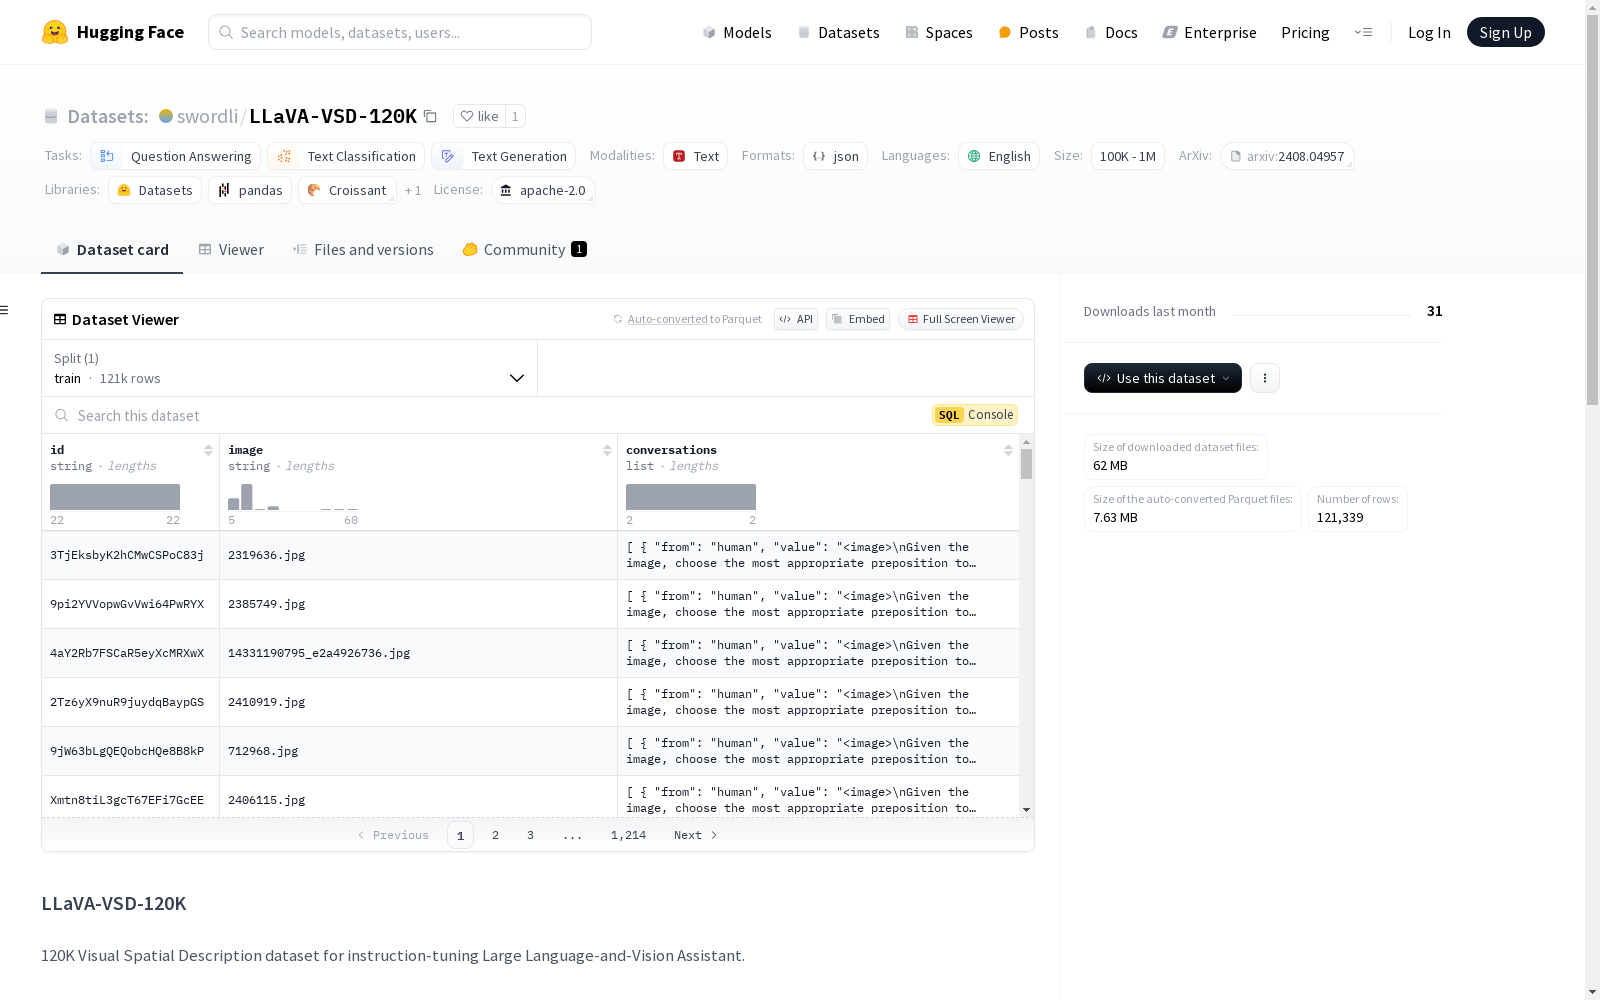This screenshot has height=1000, width=1600.
Task: Select the pandas library tag
Action: (250, 190)
